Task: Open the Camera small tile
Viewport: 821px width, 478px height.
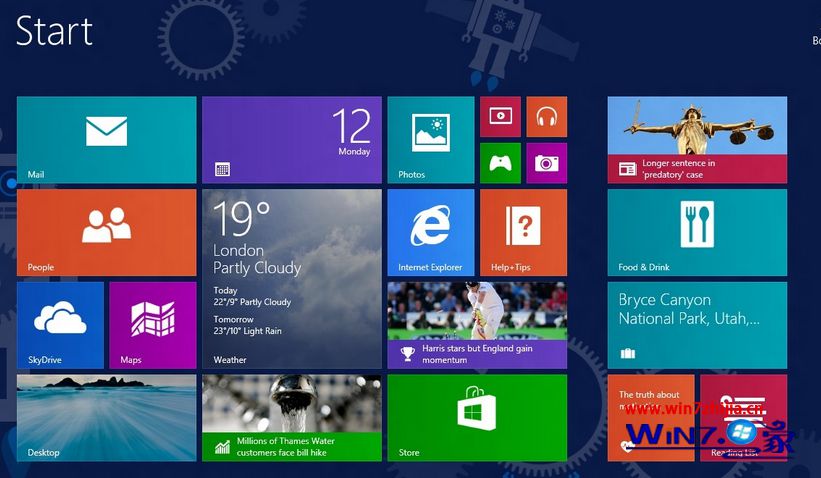Action: [547, 163]
